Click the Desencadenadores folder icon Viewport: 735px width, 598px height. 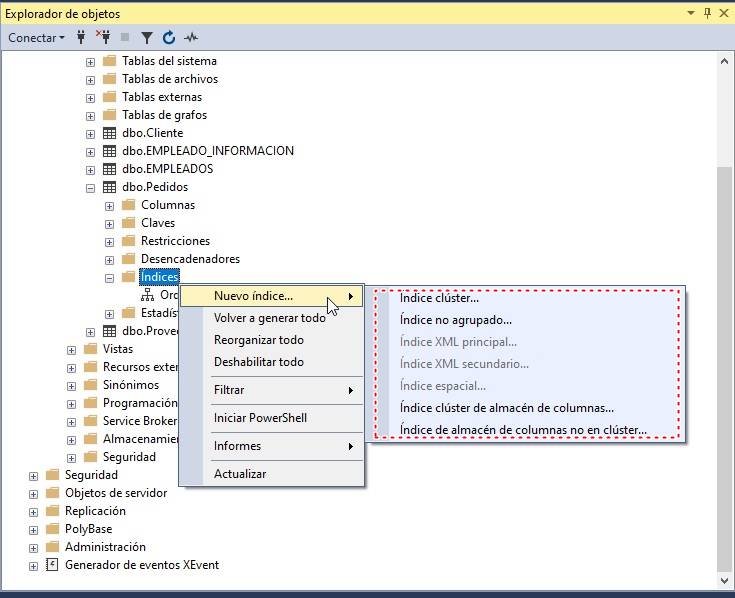click(x=128, y=259)
